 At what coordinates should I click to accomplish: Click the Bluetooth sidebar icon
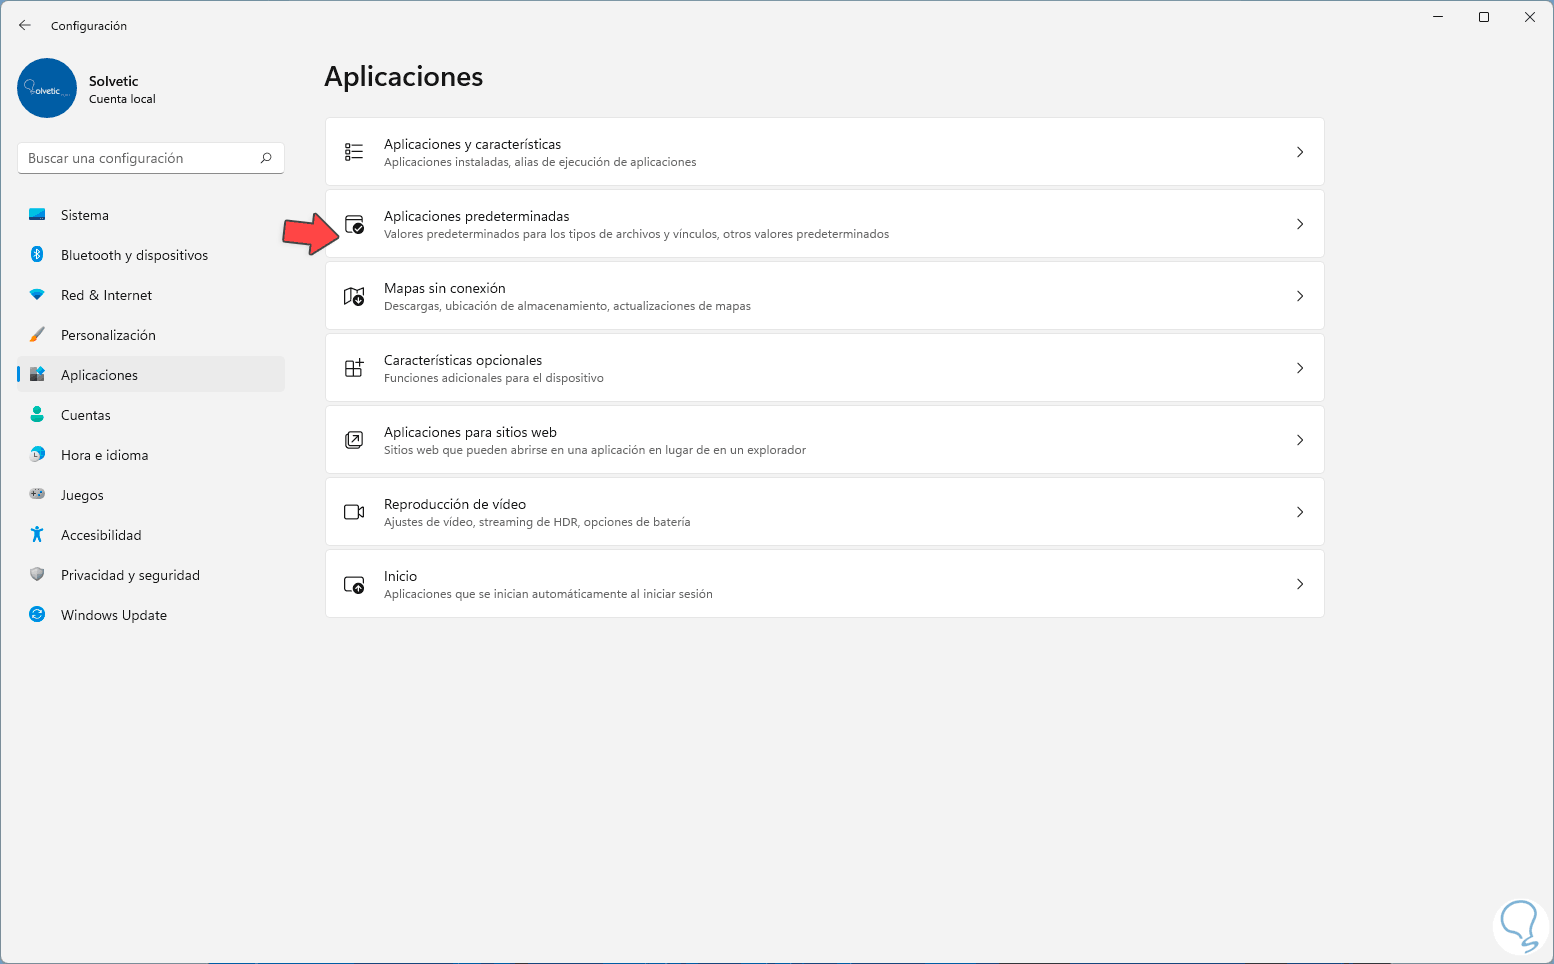pos(37,255)
